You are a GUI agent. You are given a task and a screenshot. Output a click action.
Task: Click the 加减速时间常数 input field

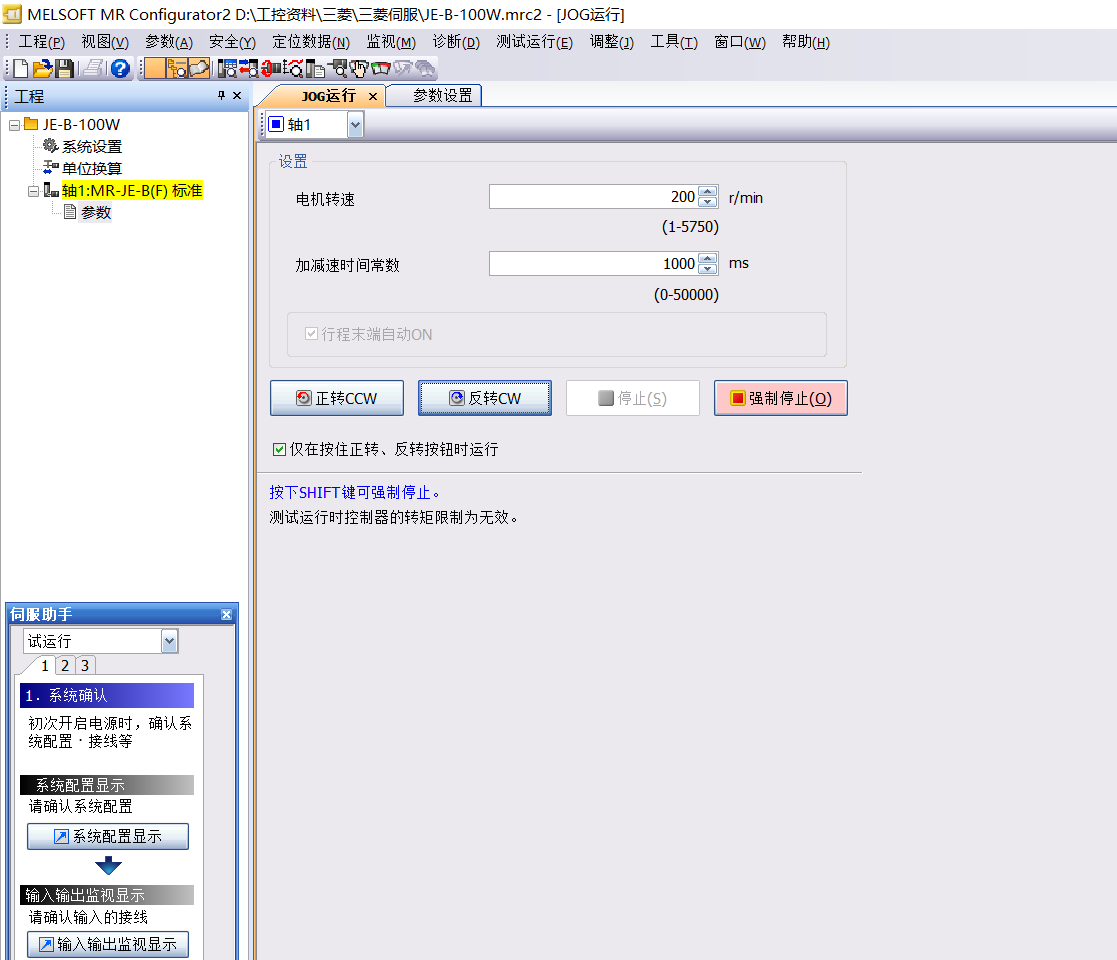point(592,264)
